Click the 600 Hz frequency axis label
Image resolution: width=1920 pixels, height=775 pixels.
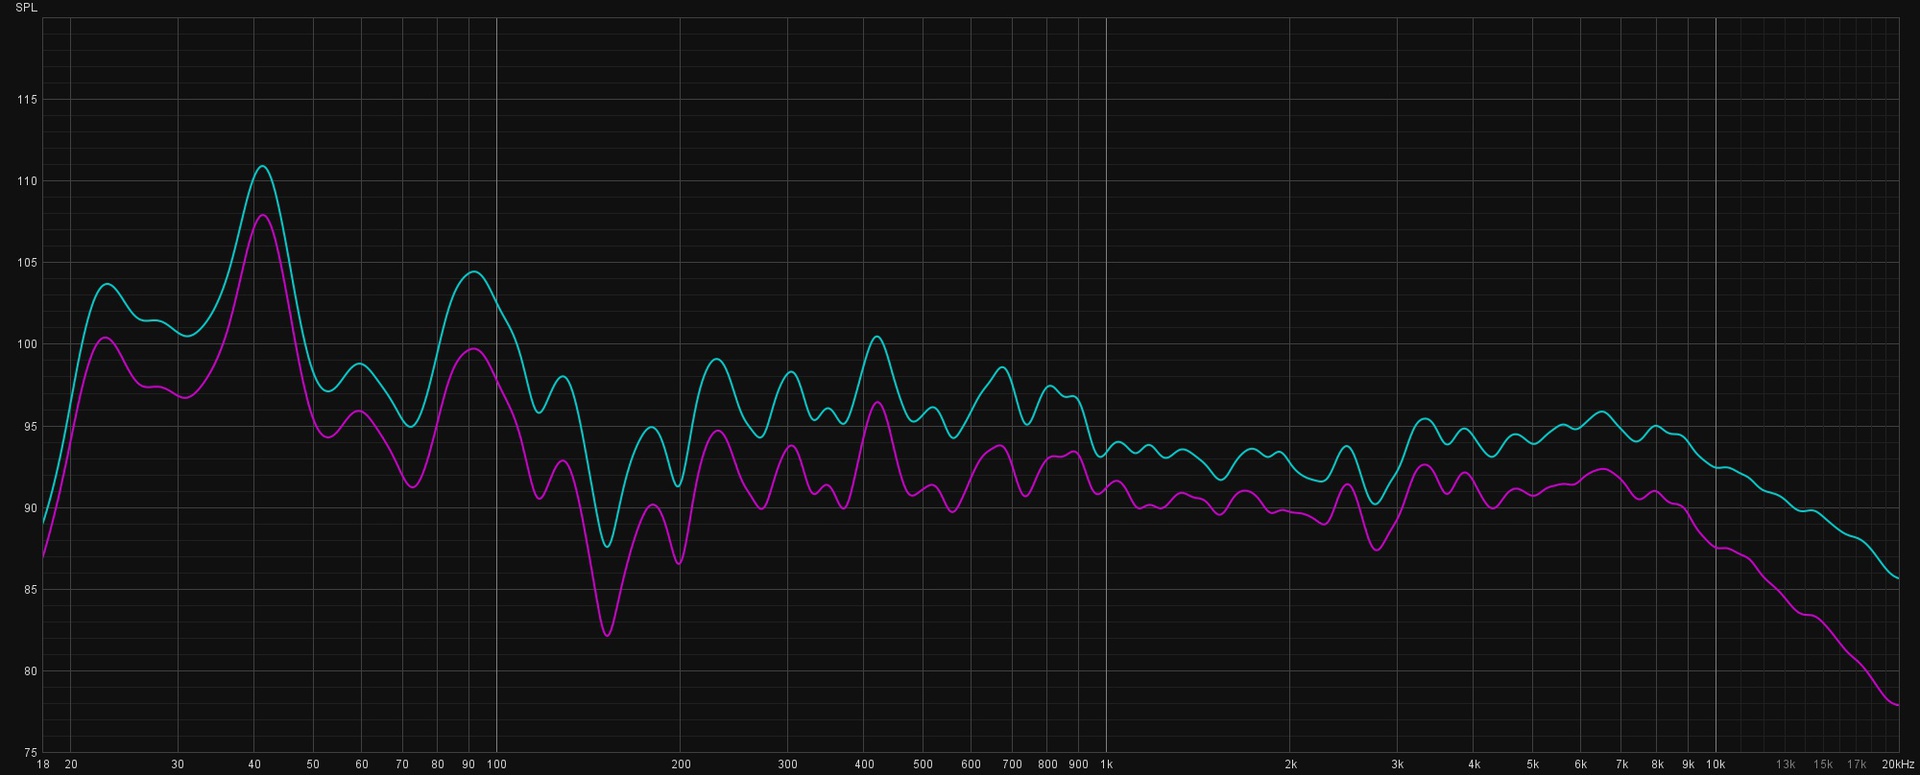971,765
